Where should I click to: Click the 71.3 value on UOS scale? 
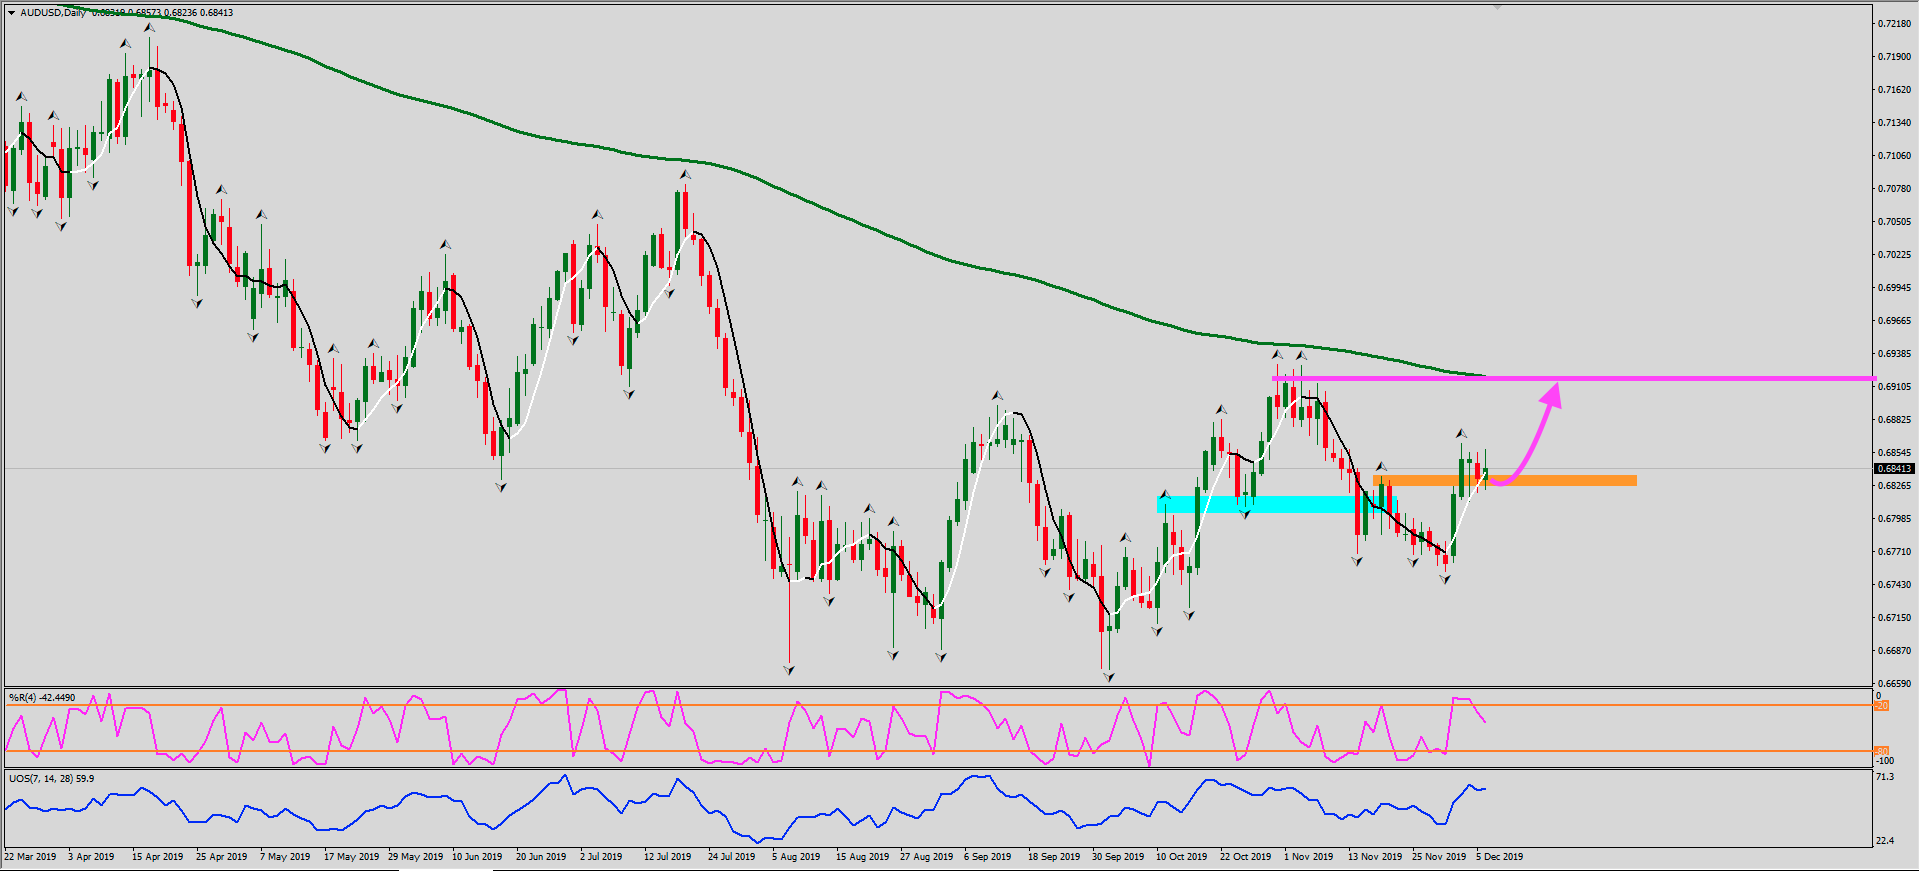[x=1885, y=777]
